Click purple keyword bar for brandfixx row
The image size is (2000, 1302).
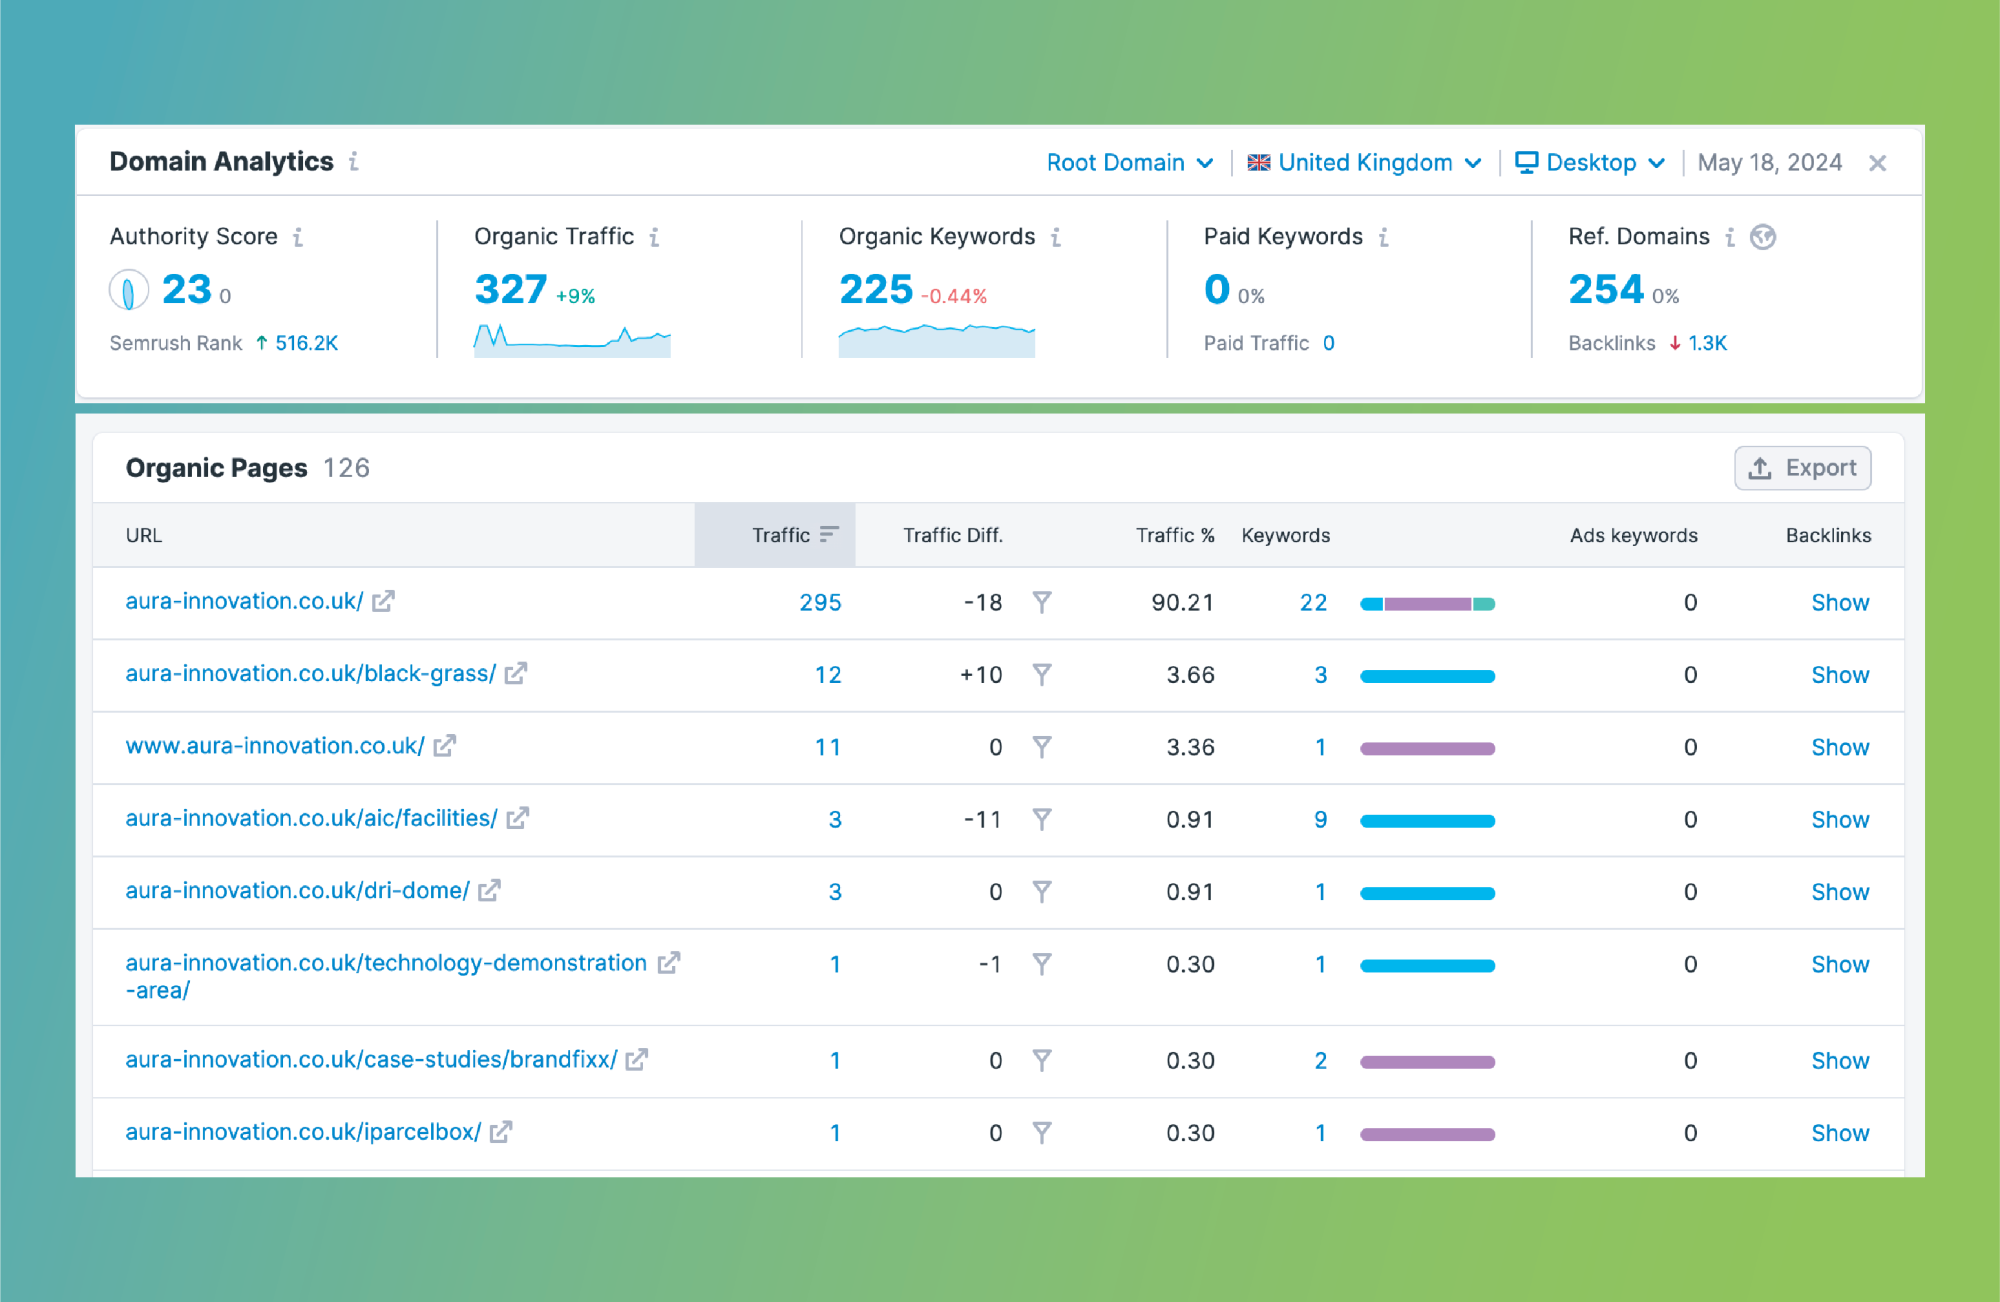point(1427,1062)
